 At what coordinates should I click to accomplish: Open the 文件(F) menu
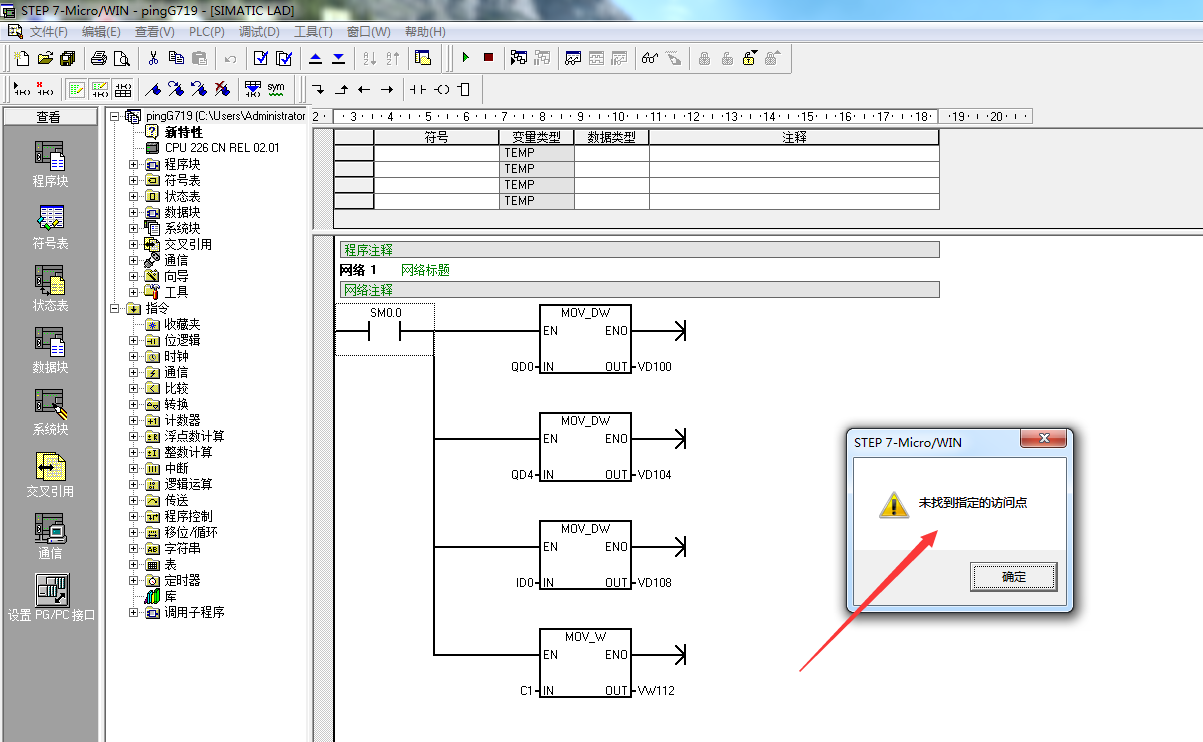[49, 32]
